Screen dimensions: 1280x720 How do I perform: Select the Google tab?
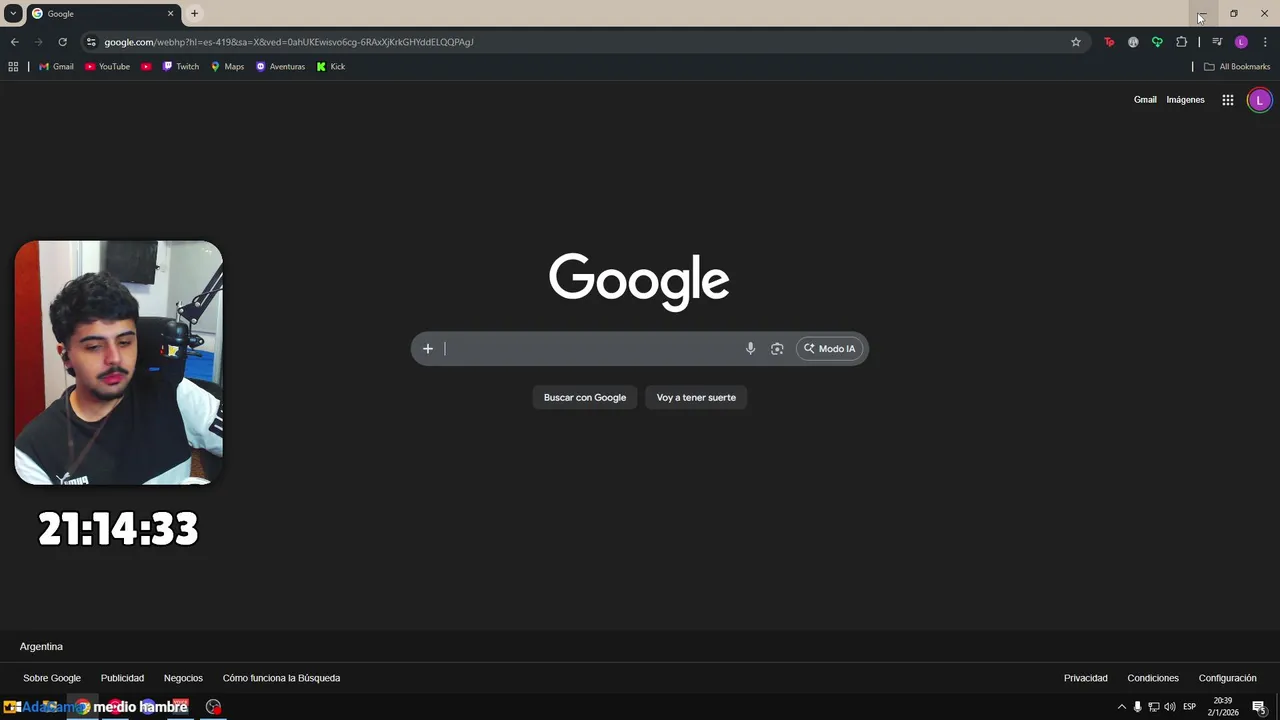[x=103, y=14]
